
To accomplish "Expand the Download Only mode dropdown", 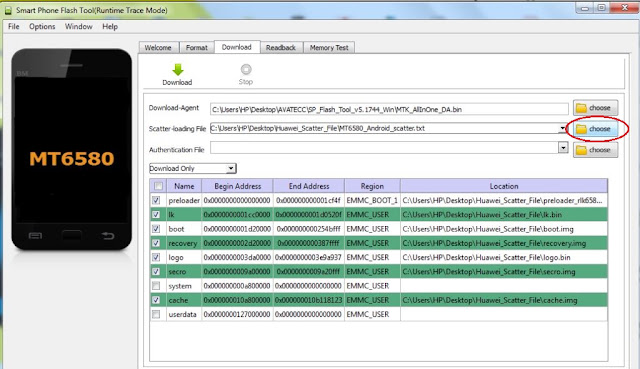I will (x=231, y=168).
